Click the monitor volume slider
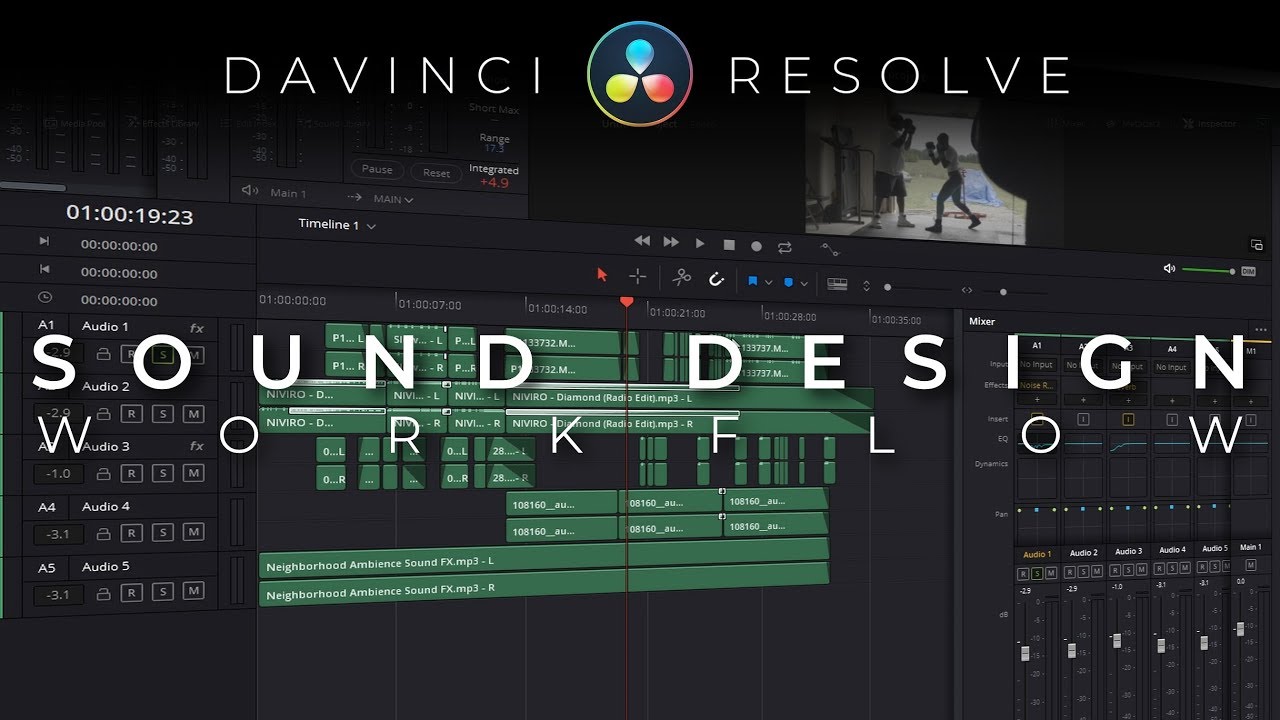Screen dimensions: 1280x720 point(1208,271)
